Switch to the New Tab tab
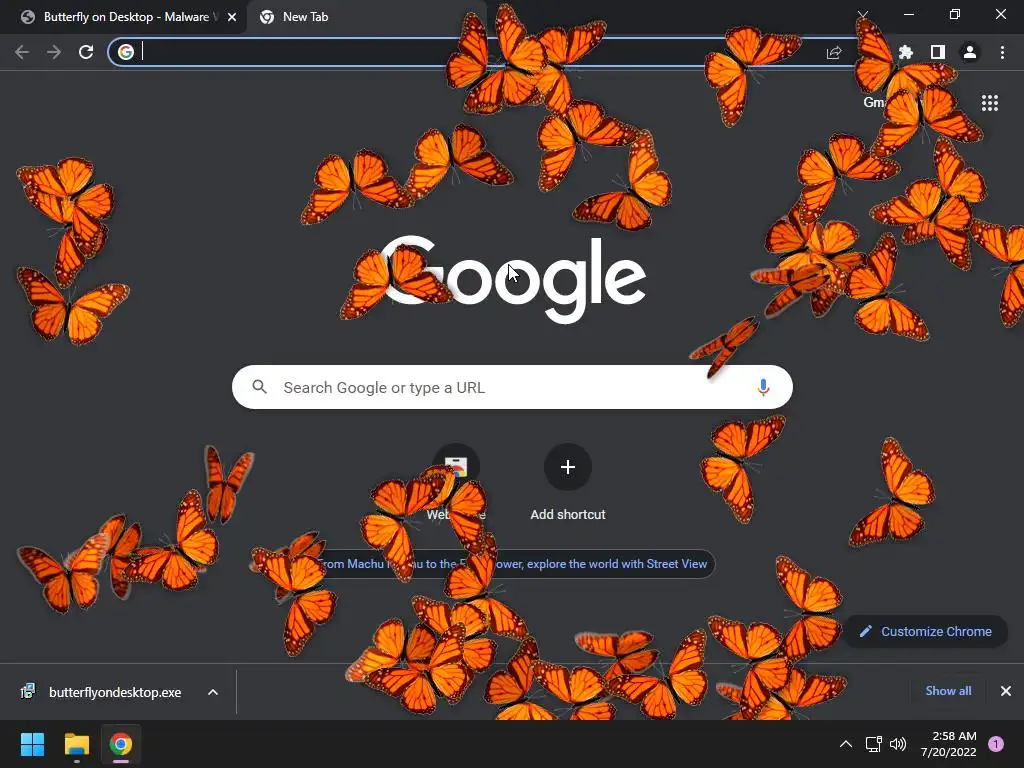 click(366, 17)
